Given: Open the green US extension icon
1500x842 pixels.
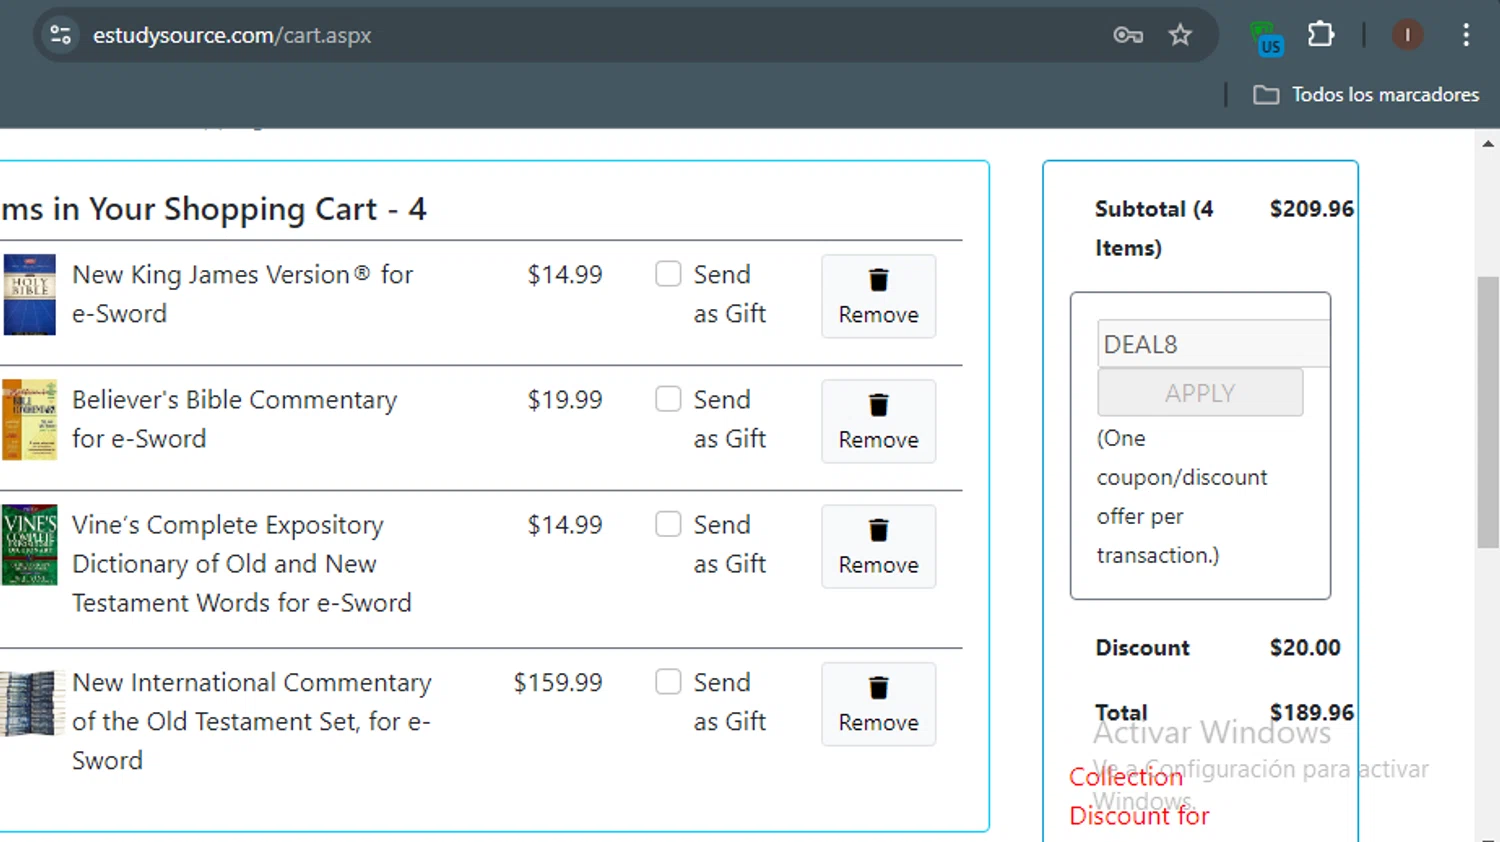Looking at the screenshot, I should 1267,39.
